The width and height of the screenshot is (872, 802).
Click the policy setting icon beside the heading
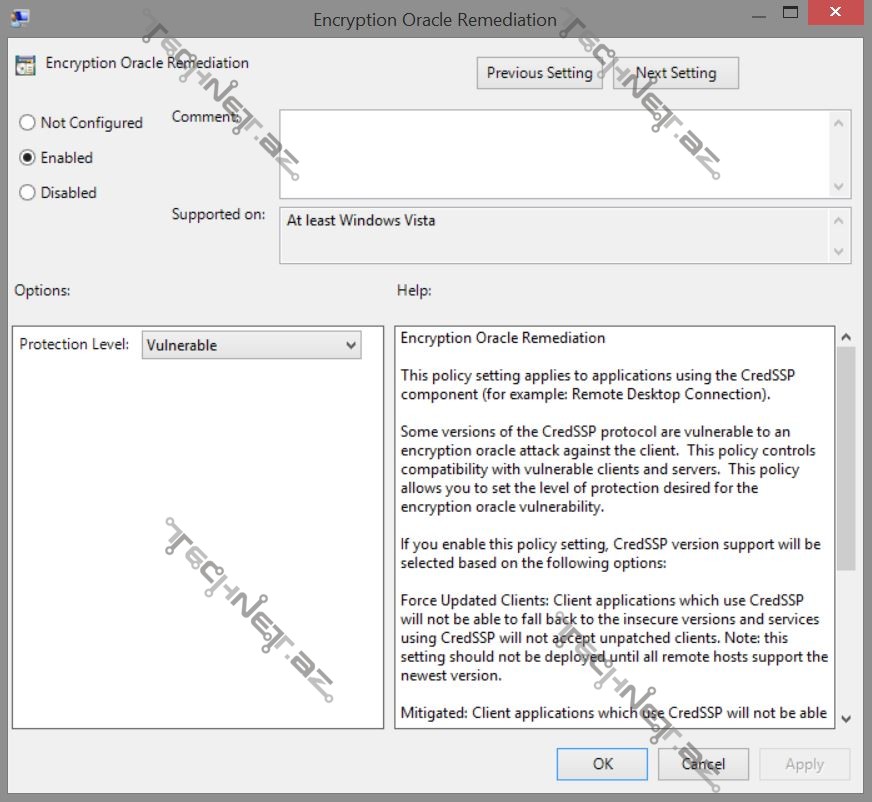25,65
